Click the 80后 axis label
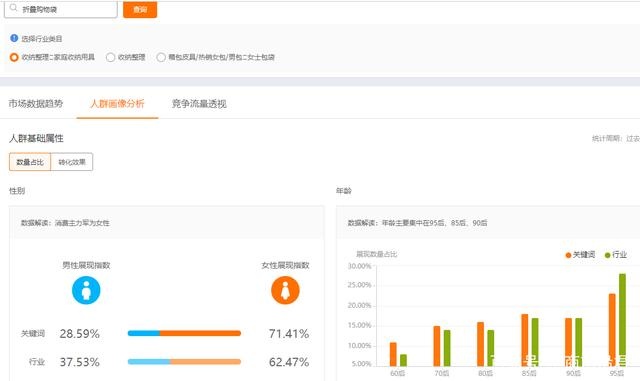 [485, 373]
